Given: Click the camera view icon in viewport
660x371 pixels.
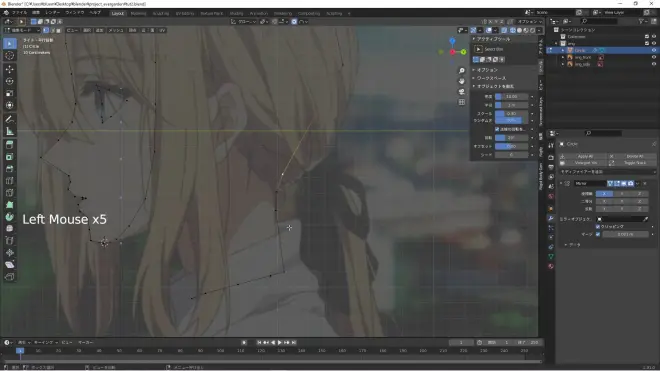Looking at the screenshot, I should [x=462, y=91].
